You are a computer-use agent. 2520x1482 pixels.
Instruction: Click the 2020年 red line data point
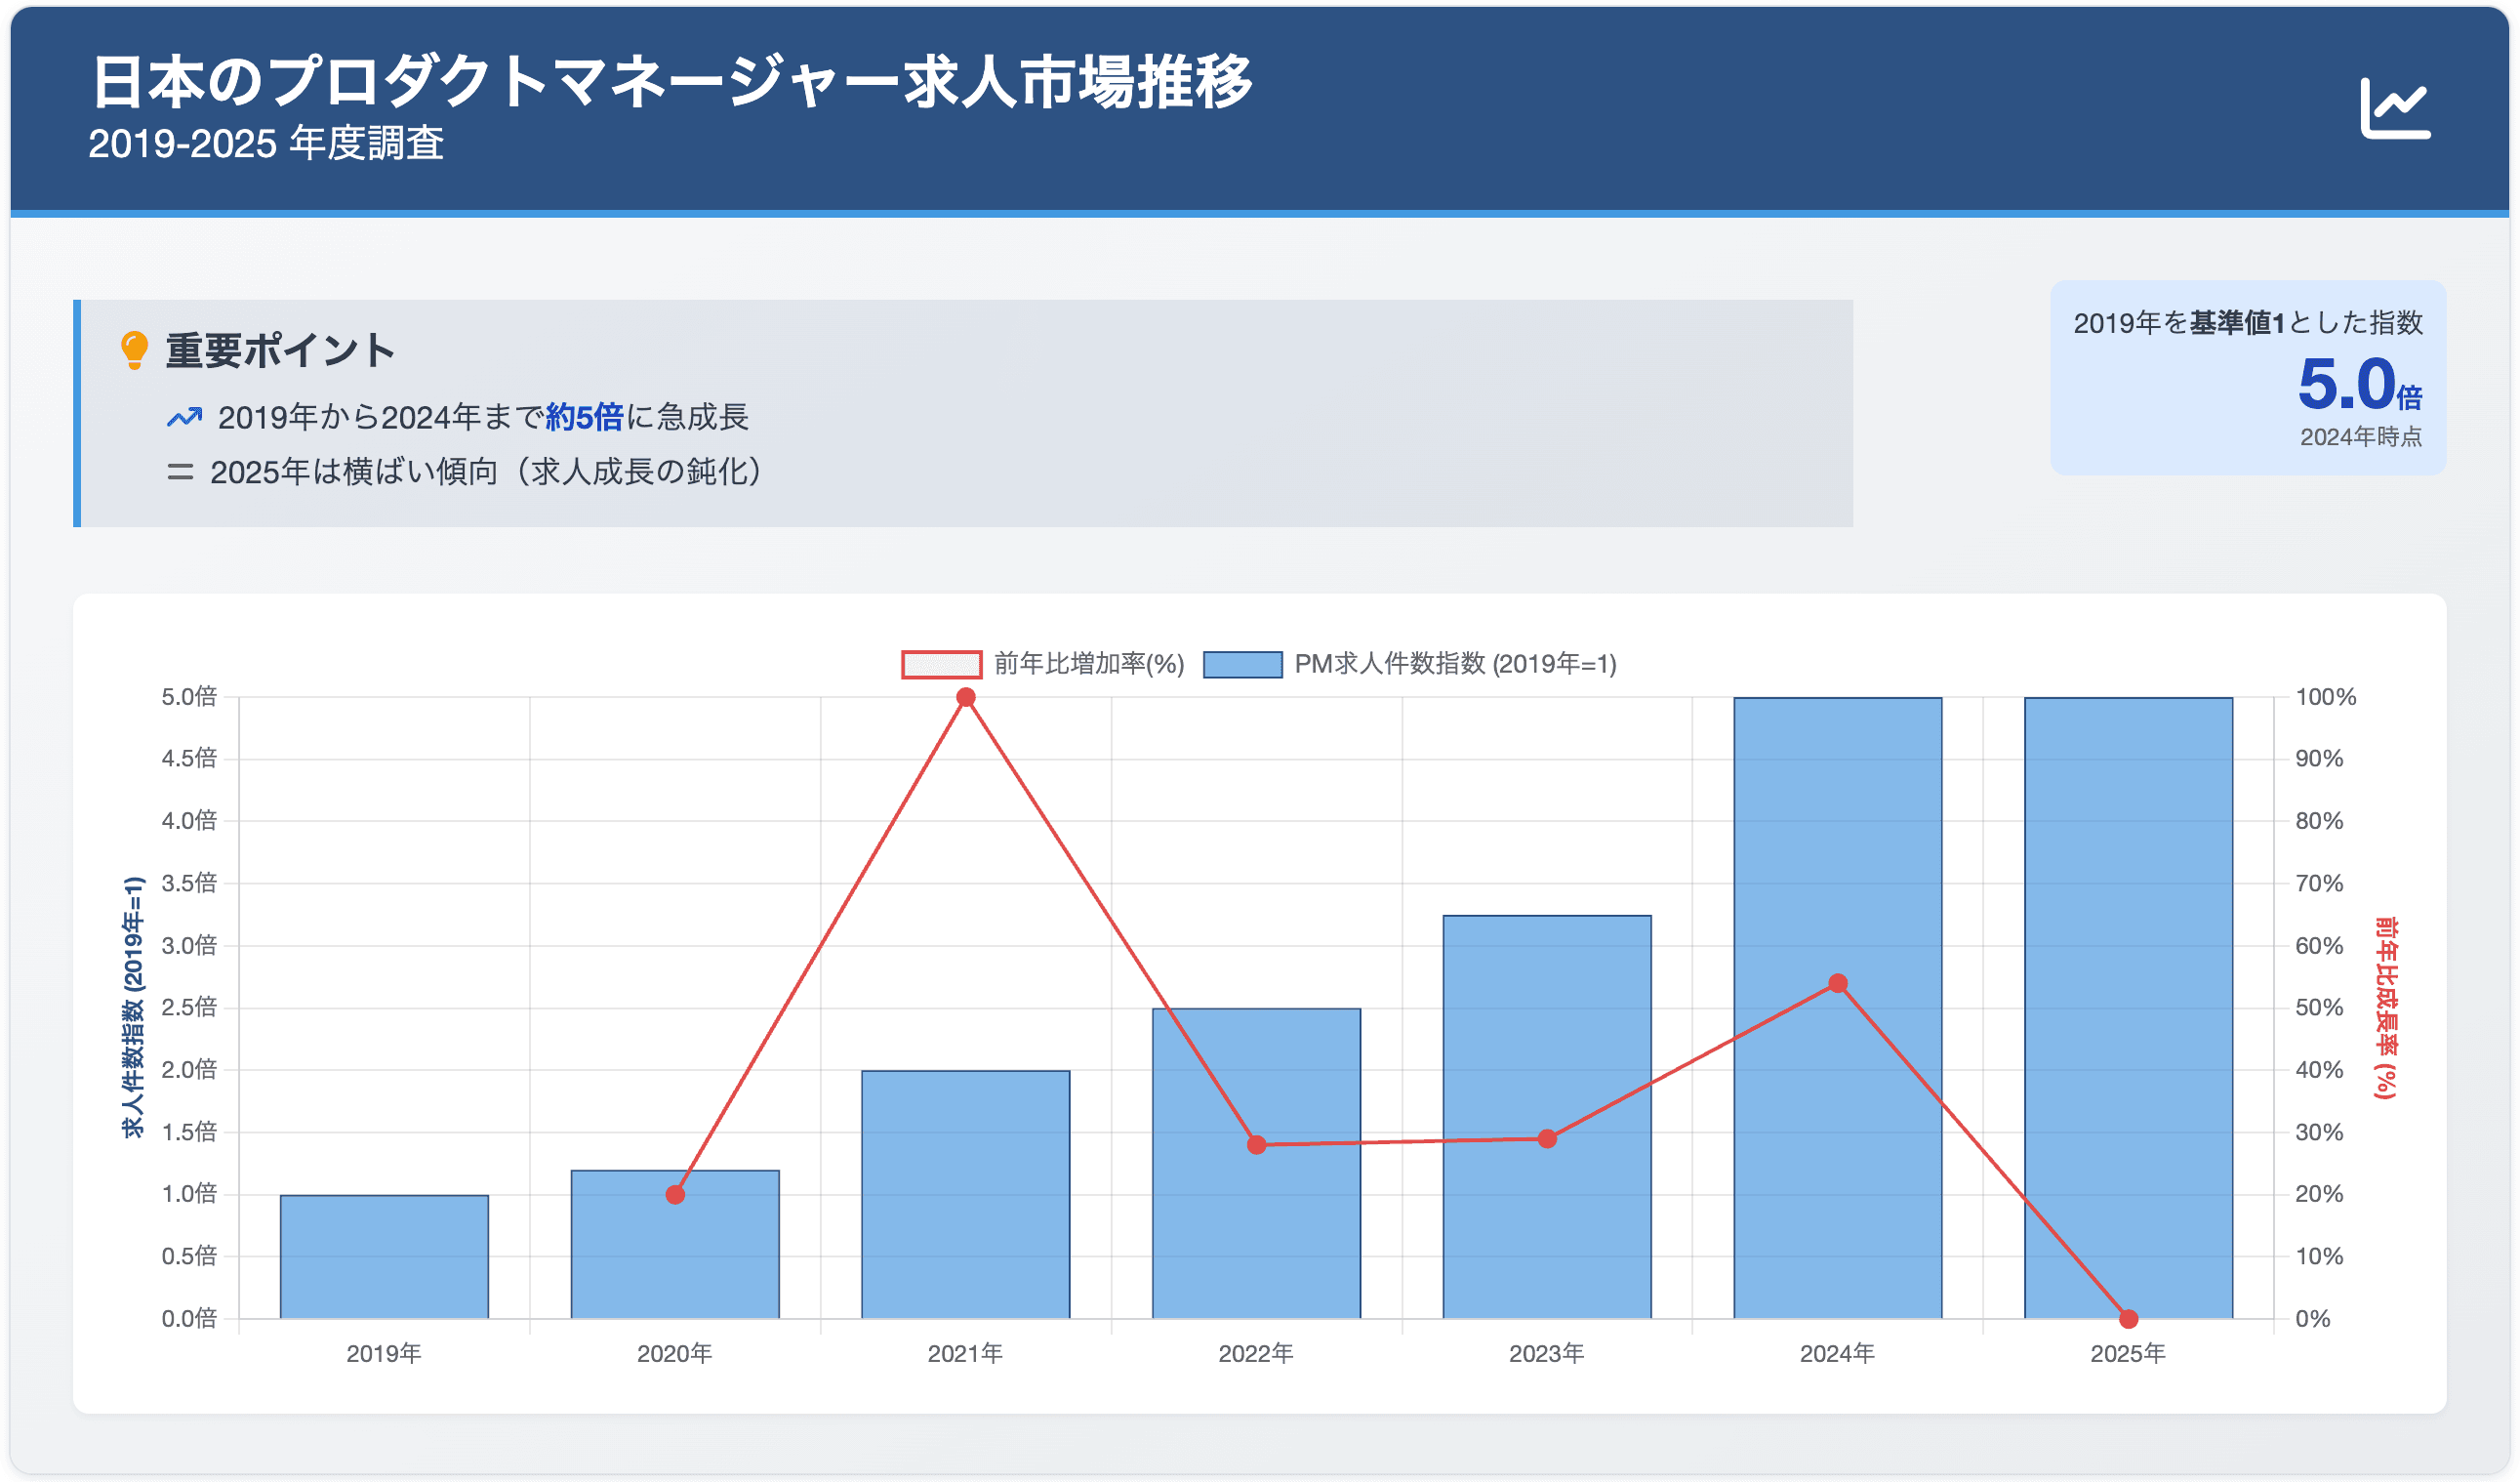675,1195
